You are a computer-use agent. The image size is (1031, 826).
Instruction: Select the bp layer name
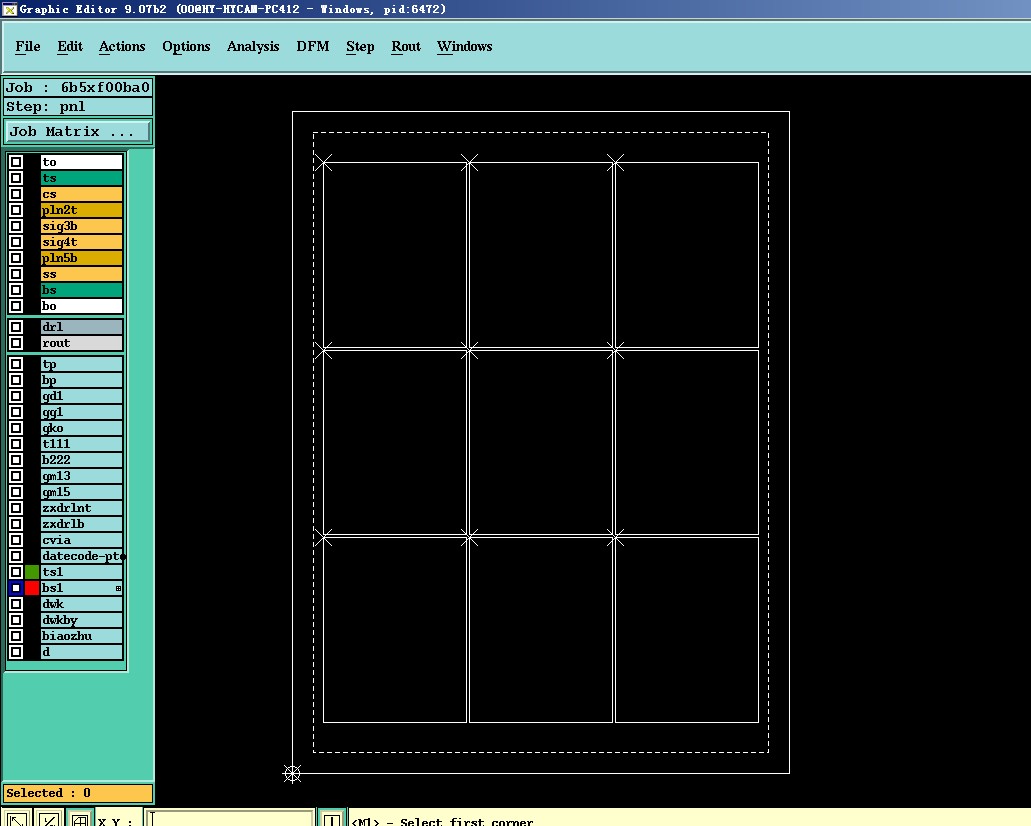coord(82,380)
